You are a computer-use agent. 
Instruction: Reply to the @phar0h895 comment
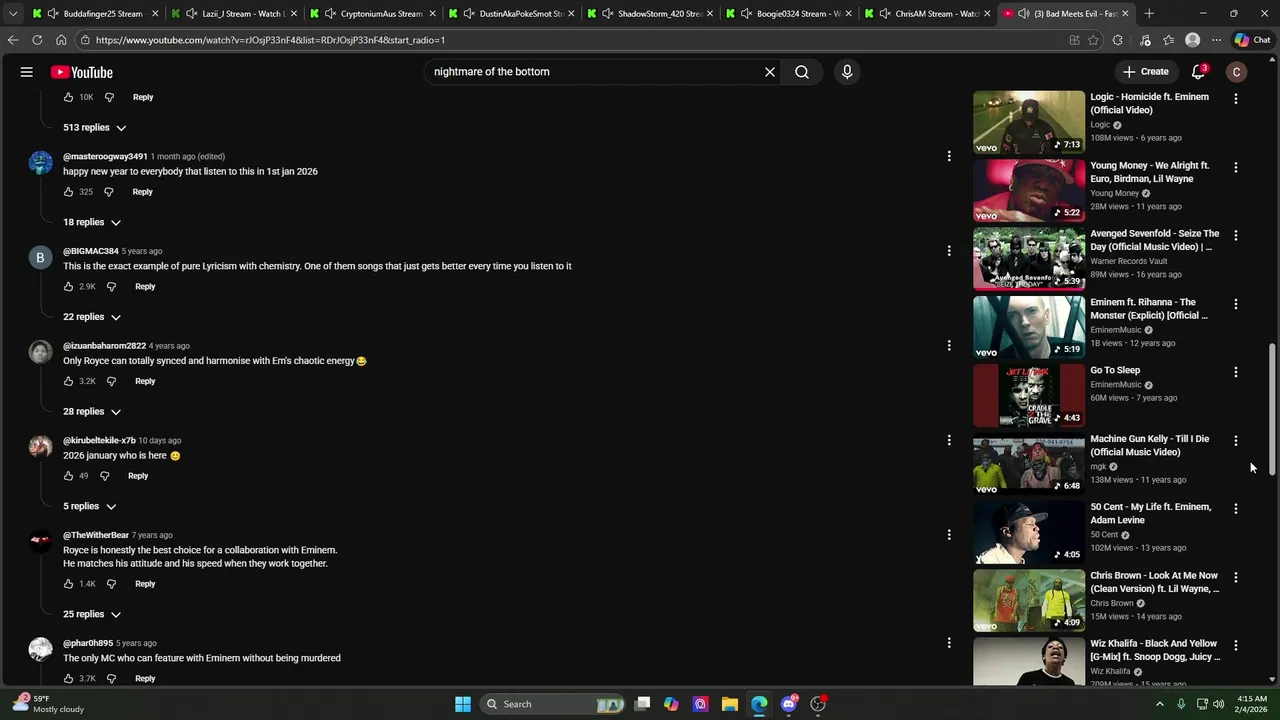click(145, 679)
